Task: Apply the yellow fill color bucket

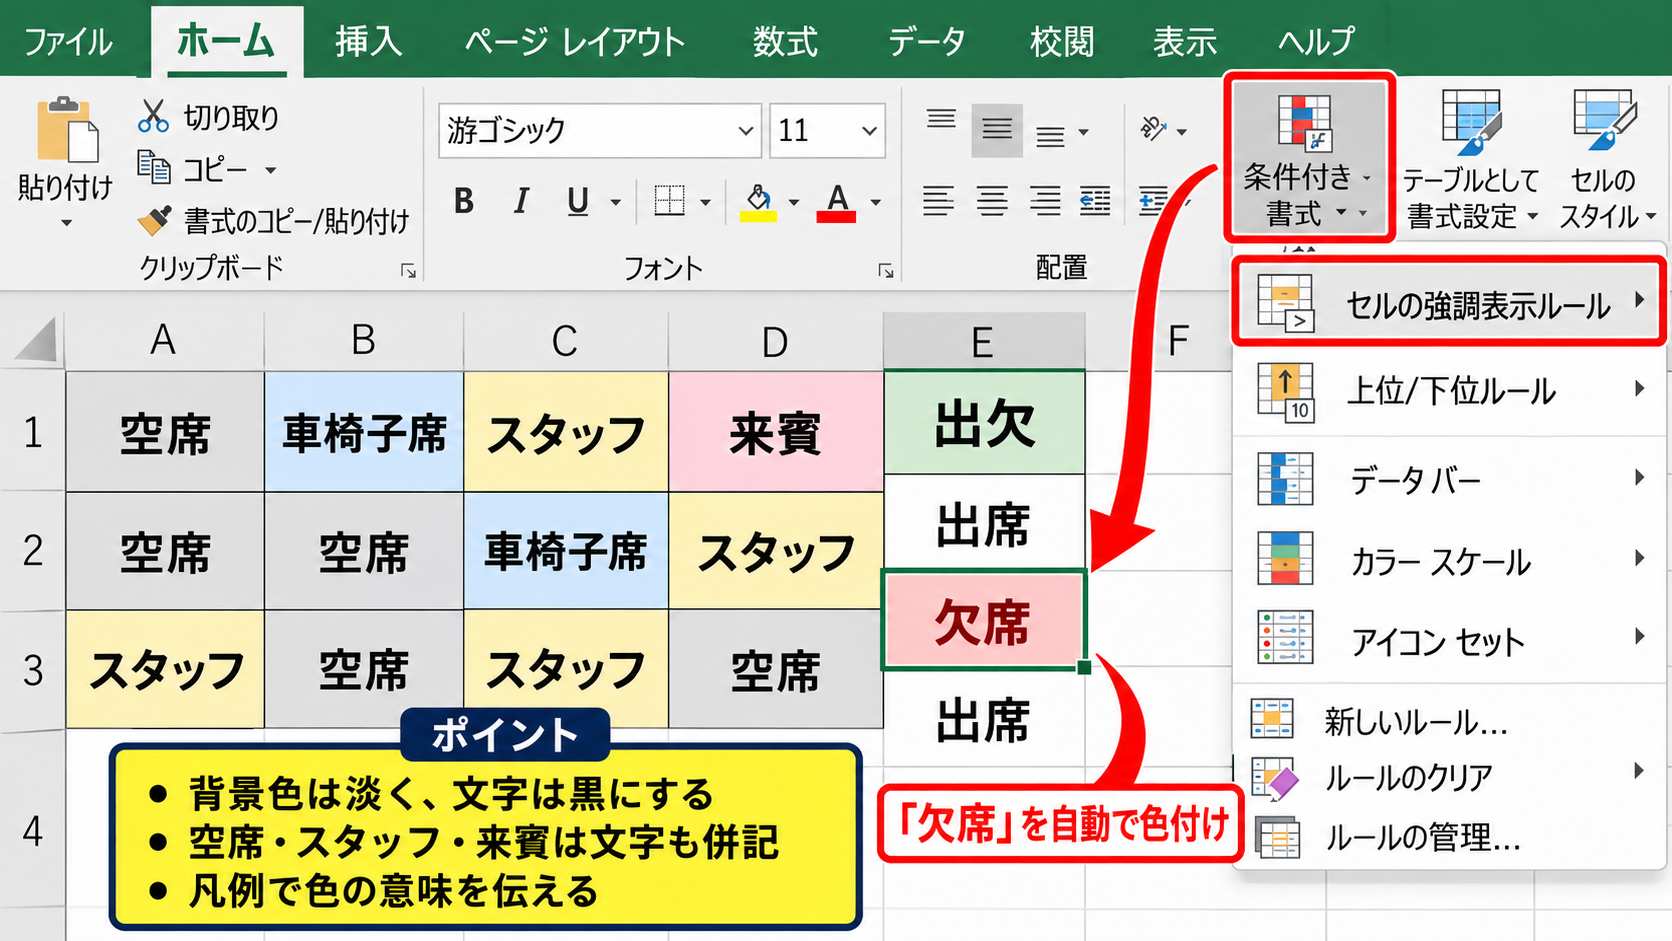Action: click(759, 202)
